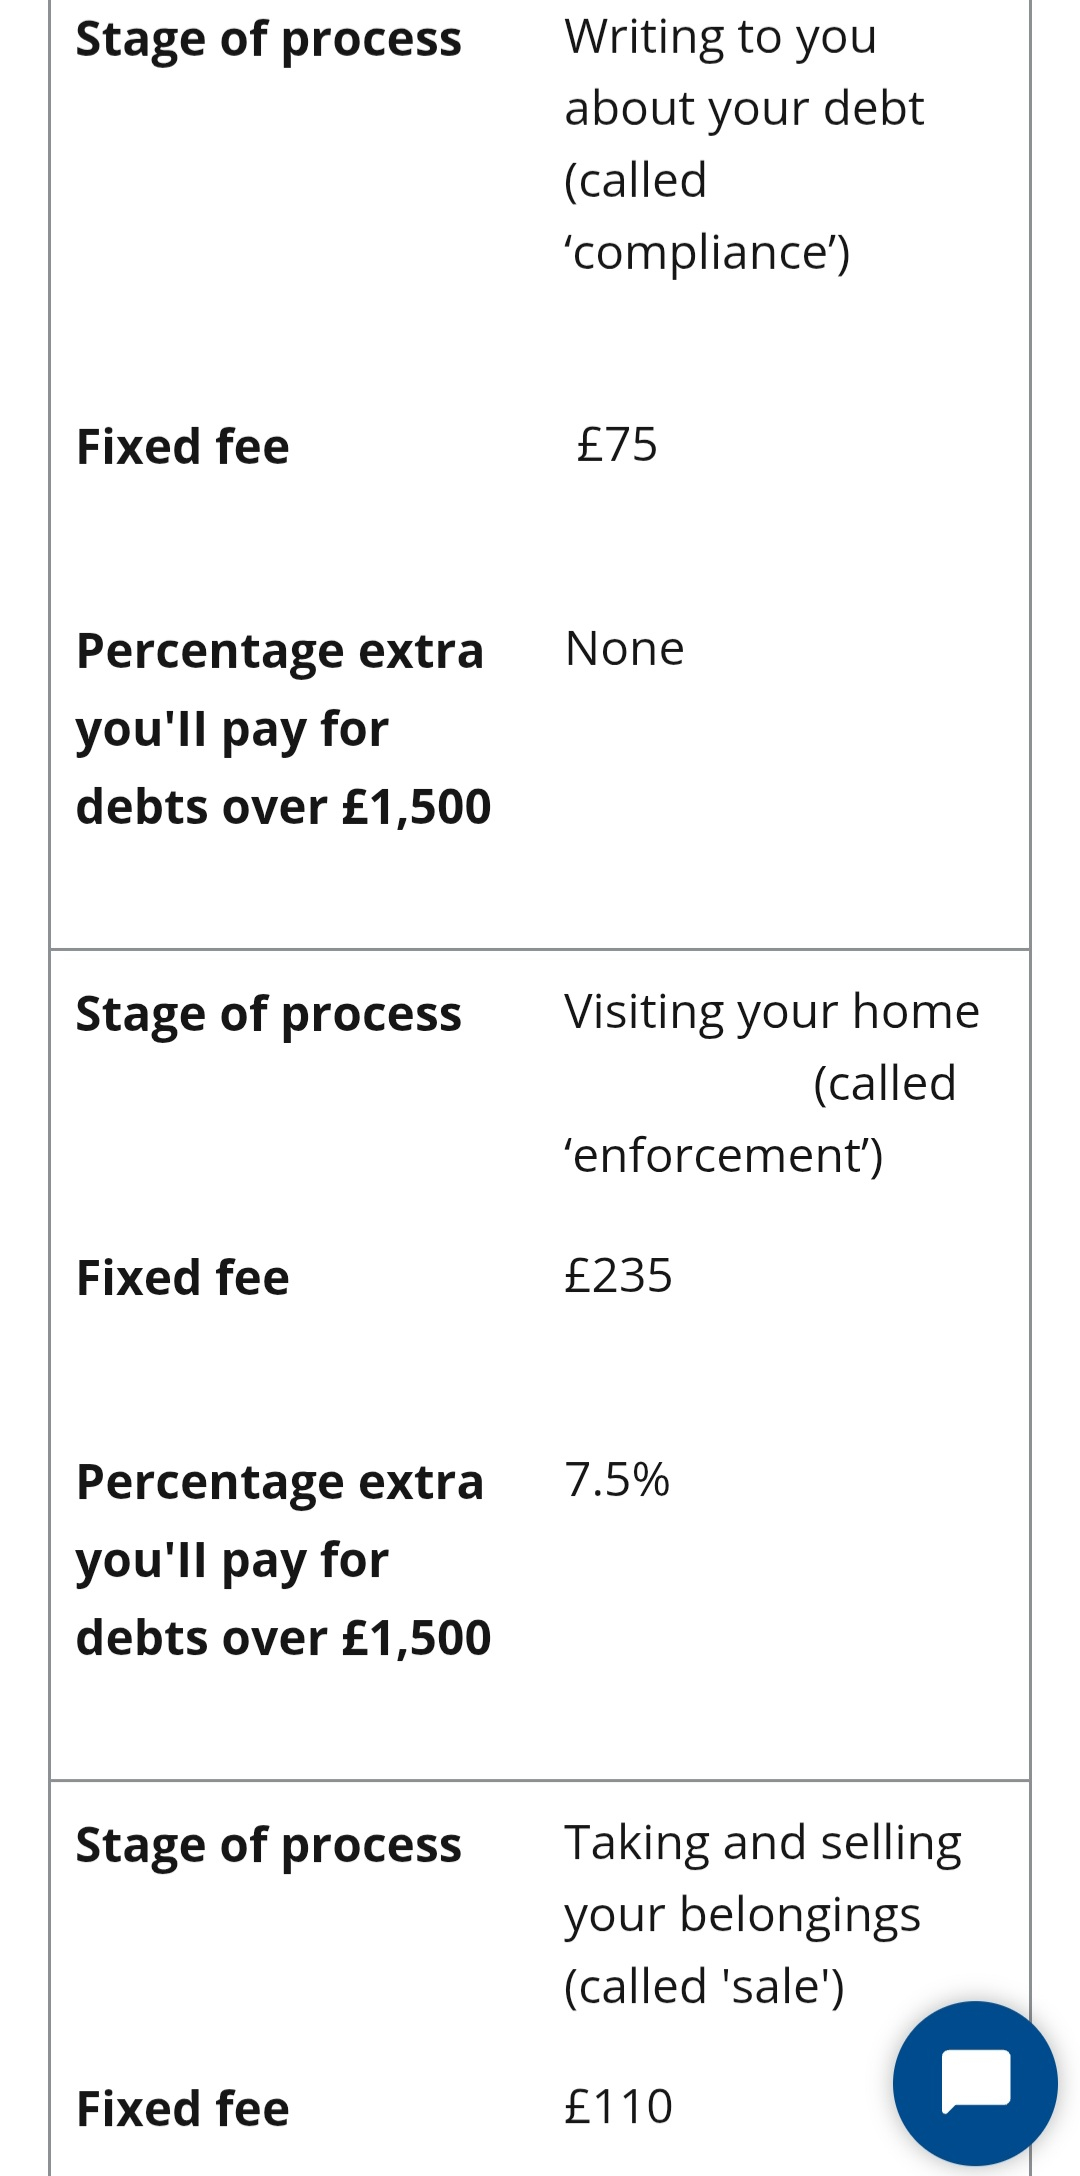Click the 'None' percentage value
1080x2176 pixels.
pyautogui.click(x=625, y=649)
